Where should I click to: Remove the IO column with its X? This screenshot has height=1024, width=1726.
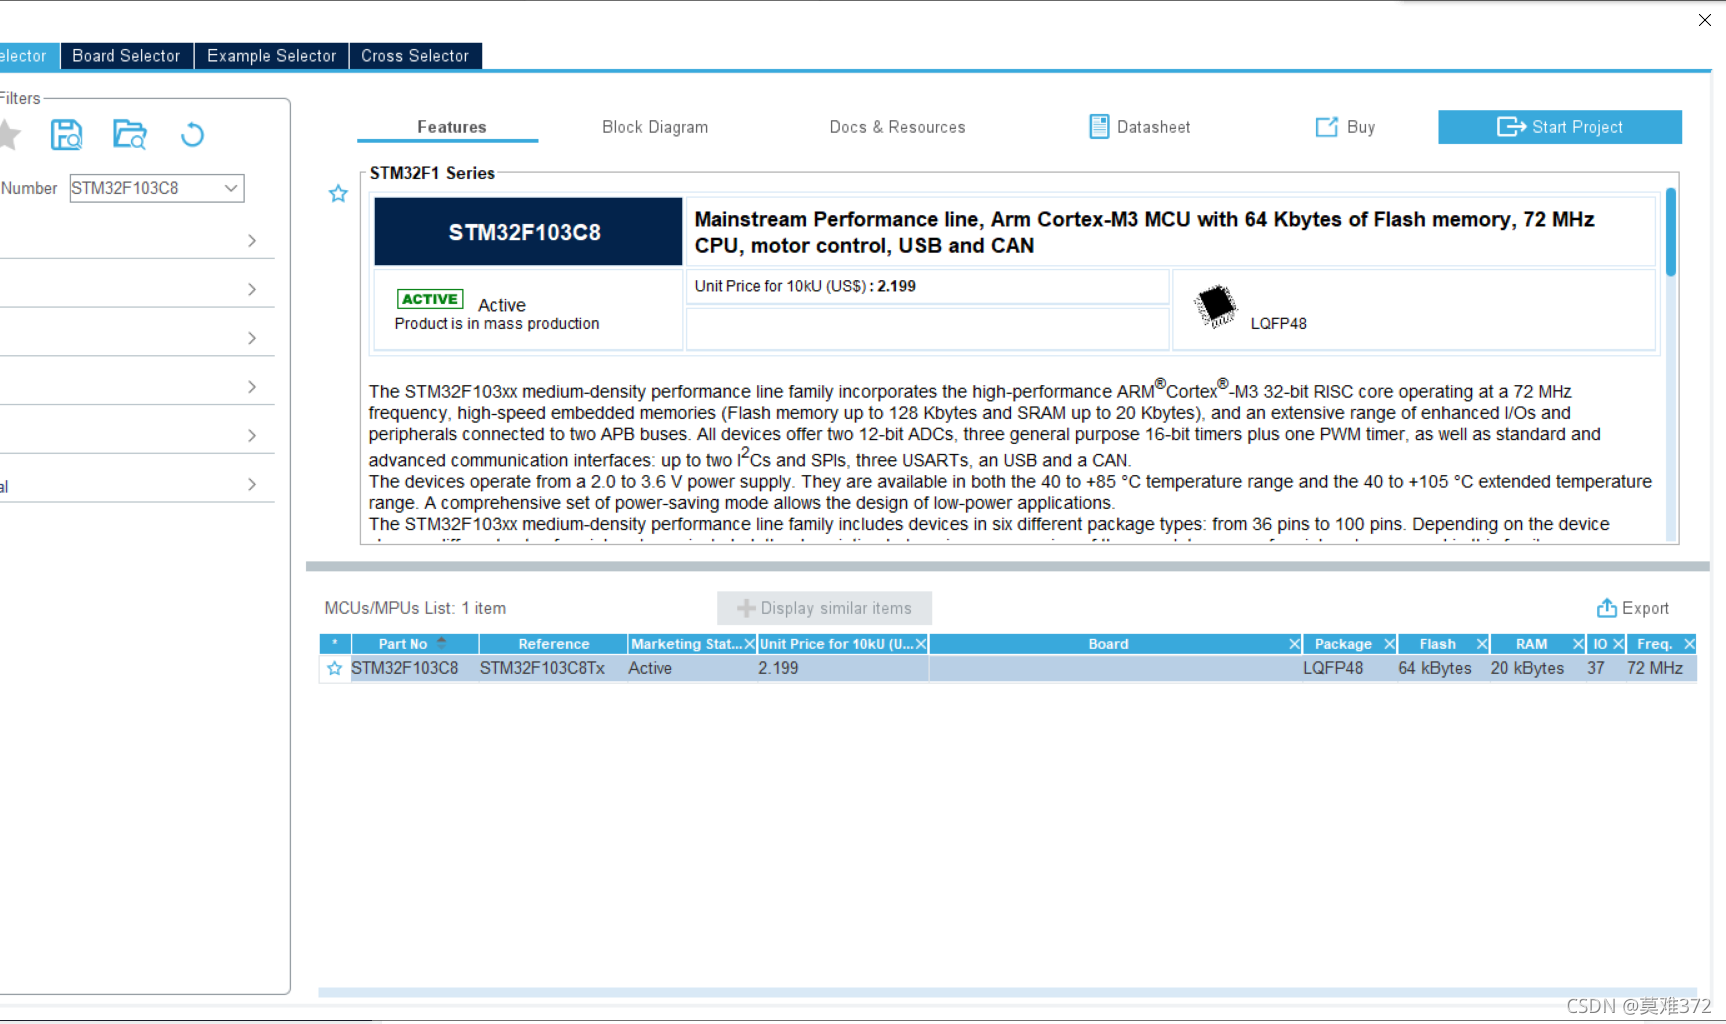(x=1619, y=644)
